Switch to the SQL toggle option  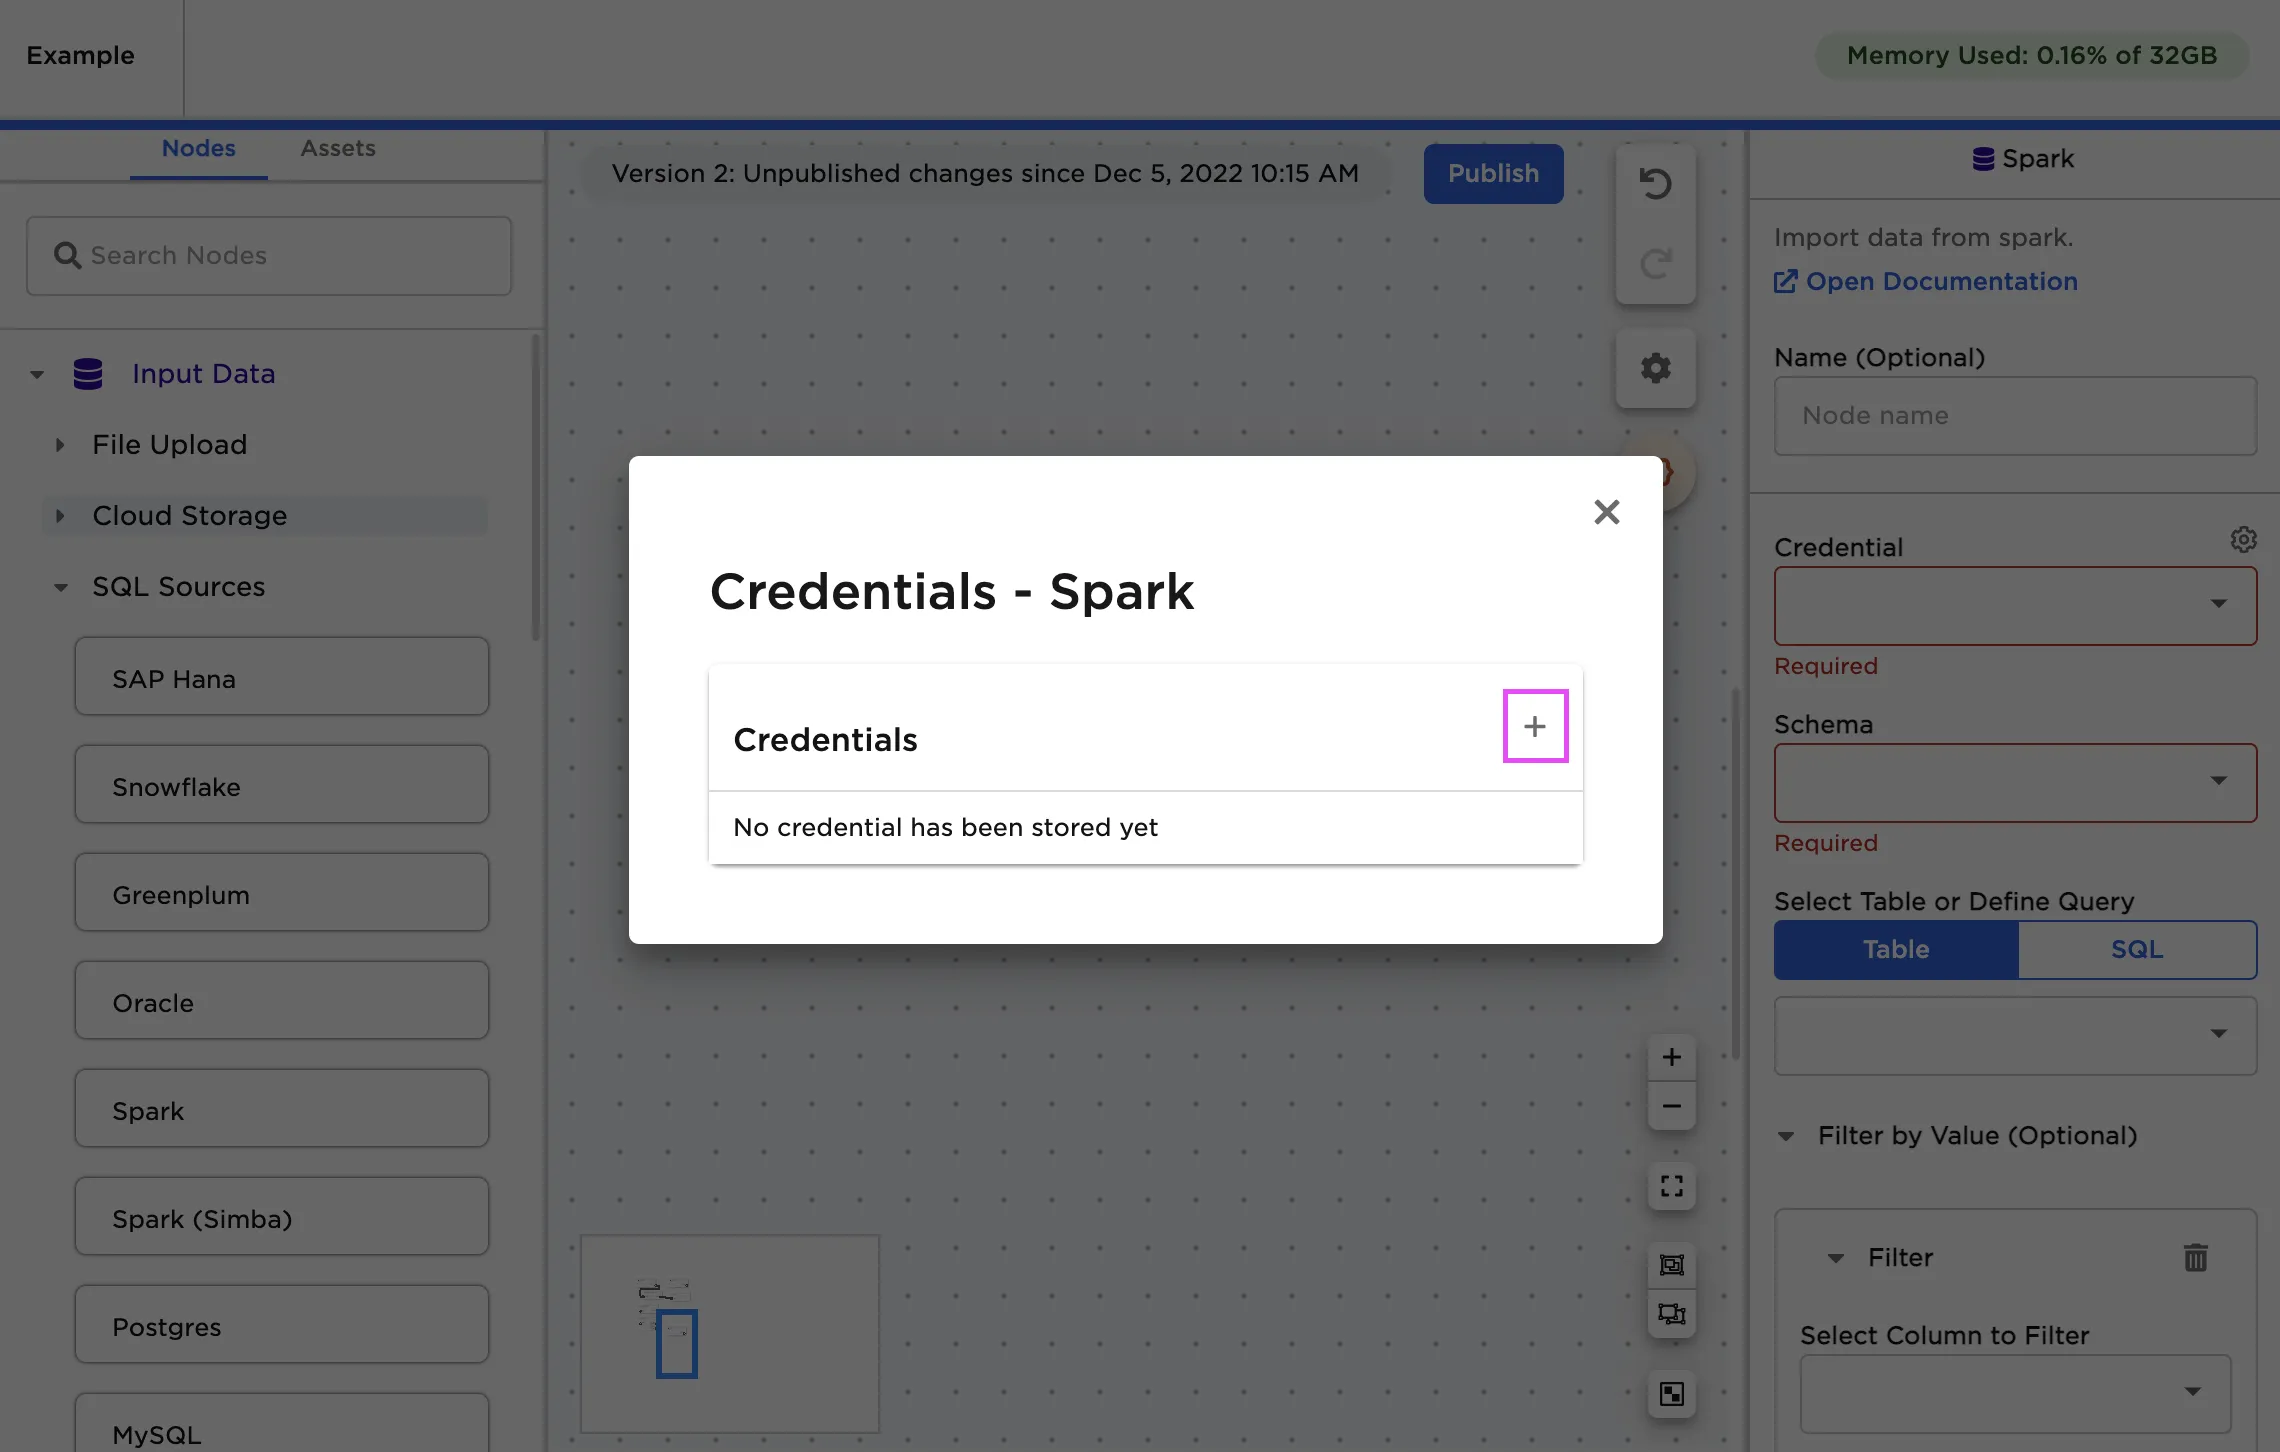[2137, 949]
